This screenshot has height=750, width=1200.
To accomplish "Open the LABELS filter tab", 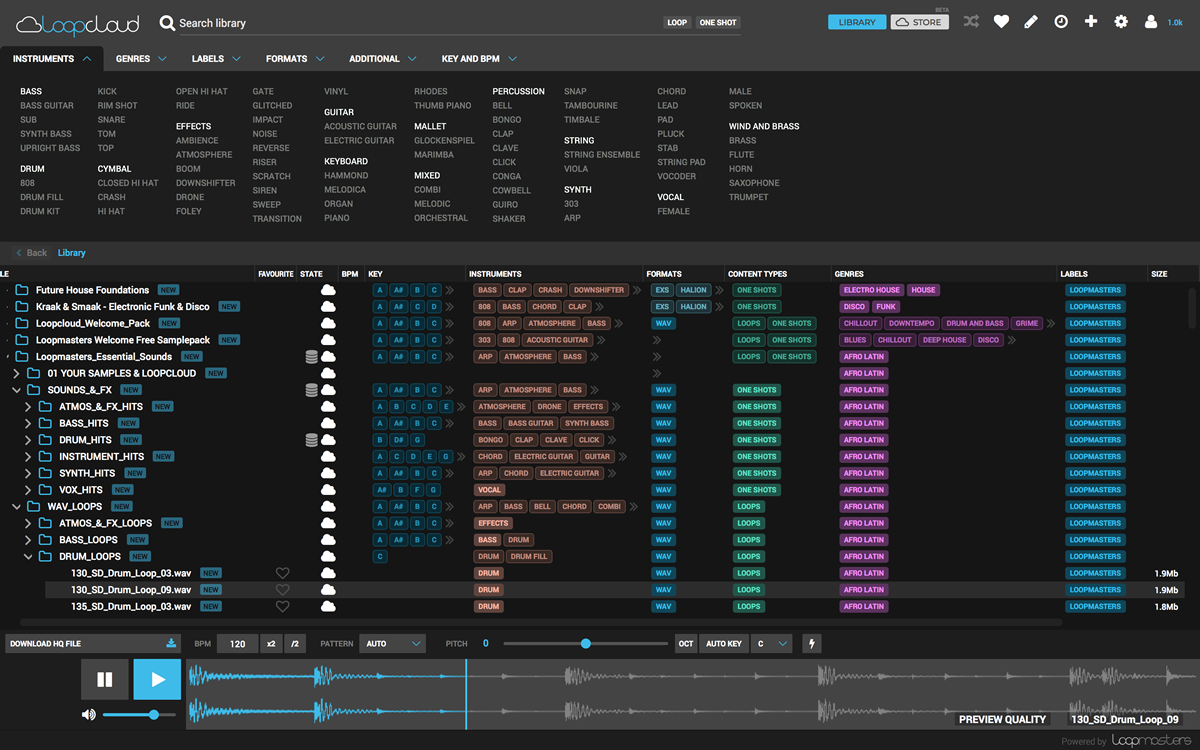I will [x=215, y=59].
